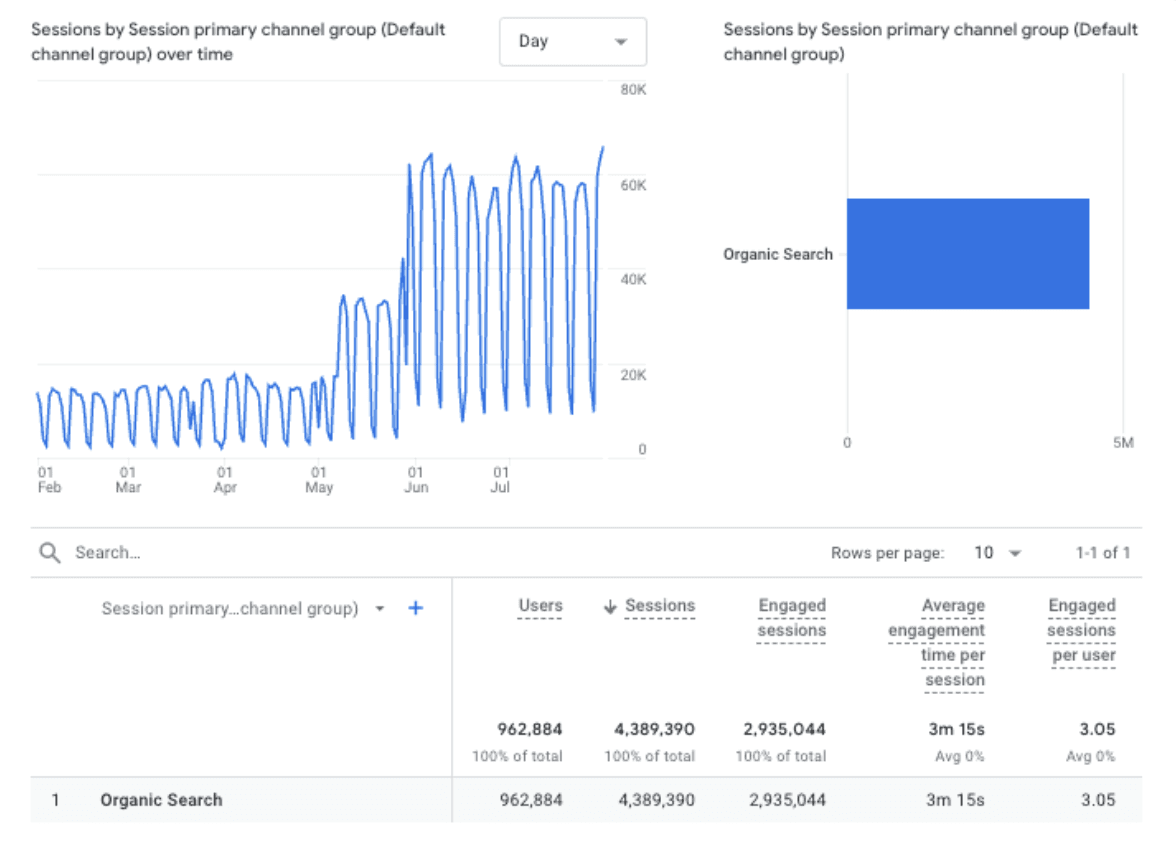Screen dimensions: 1176x858
Task: Click the 3m 15s value in Organic Search row
Action: coord(956,800)
